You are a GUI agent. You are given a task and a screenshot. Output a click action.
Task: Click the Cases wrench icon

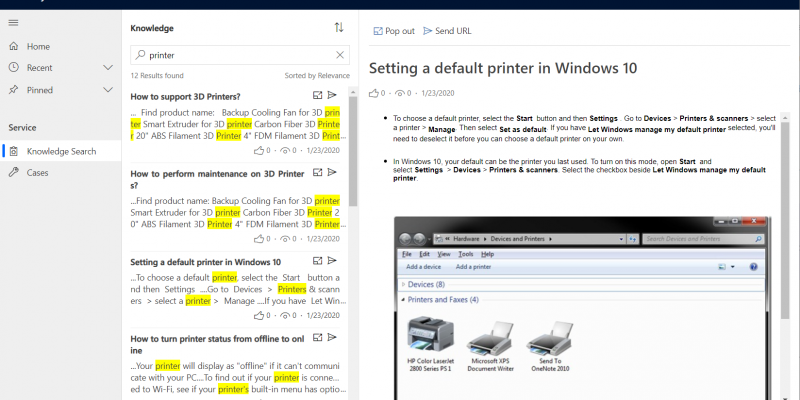[14, 172]
